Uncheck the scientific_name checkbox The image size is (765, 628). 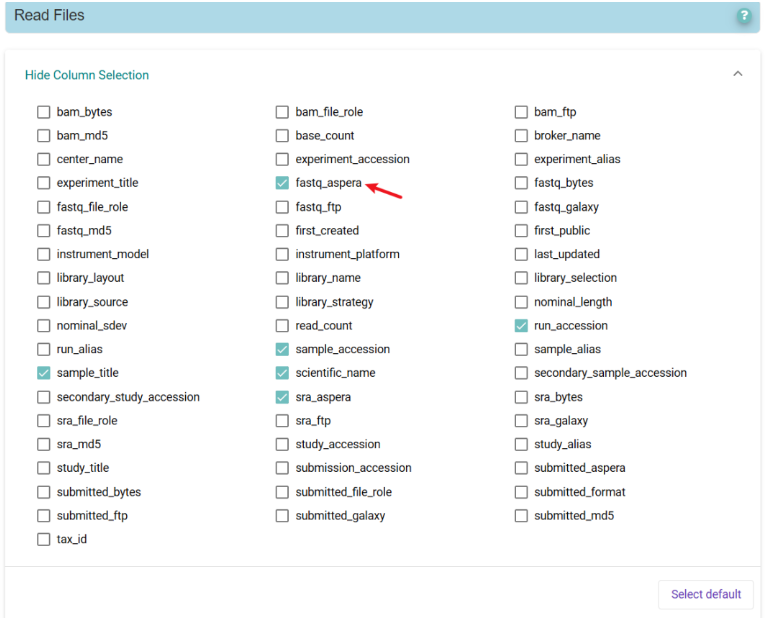click(282, 373)
